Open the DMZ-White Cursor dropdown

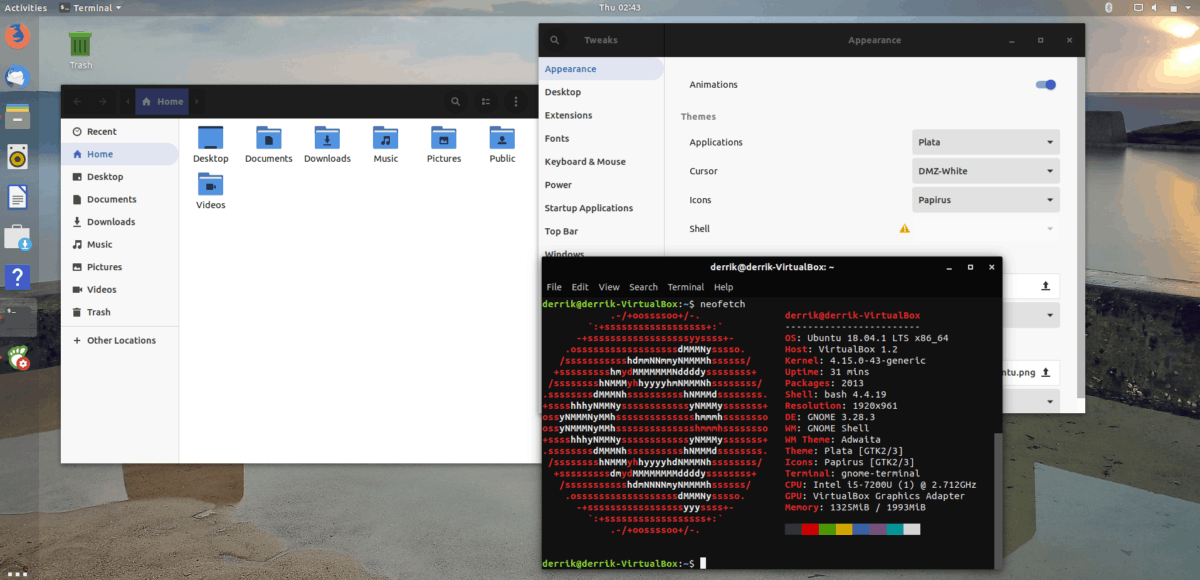pos(985,171)
